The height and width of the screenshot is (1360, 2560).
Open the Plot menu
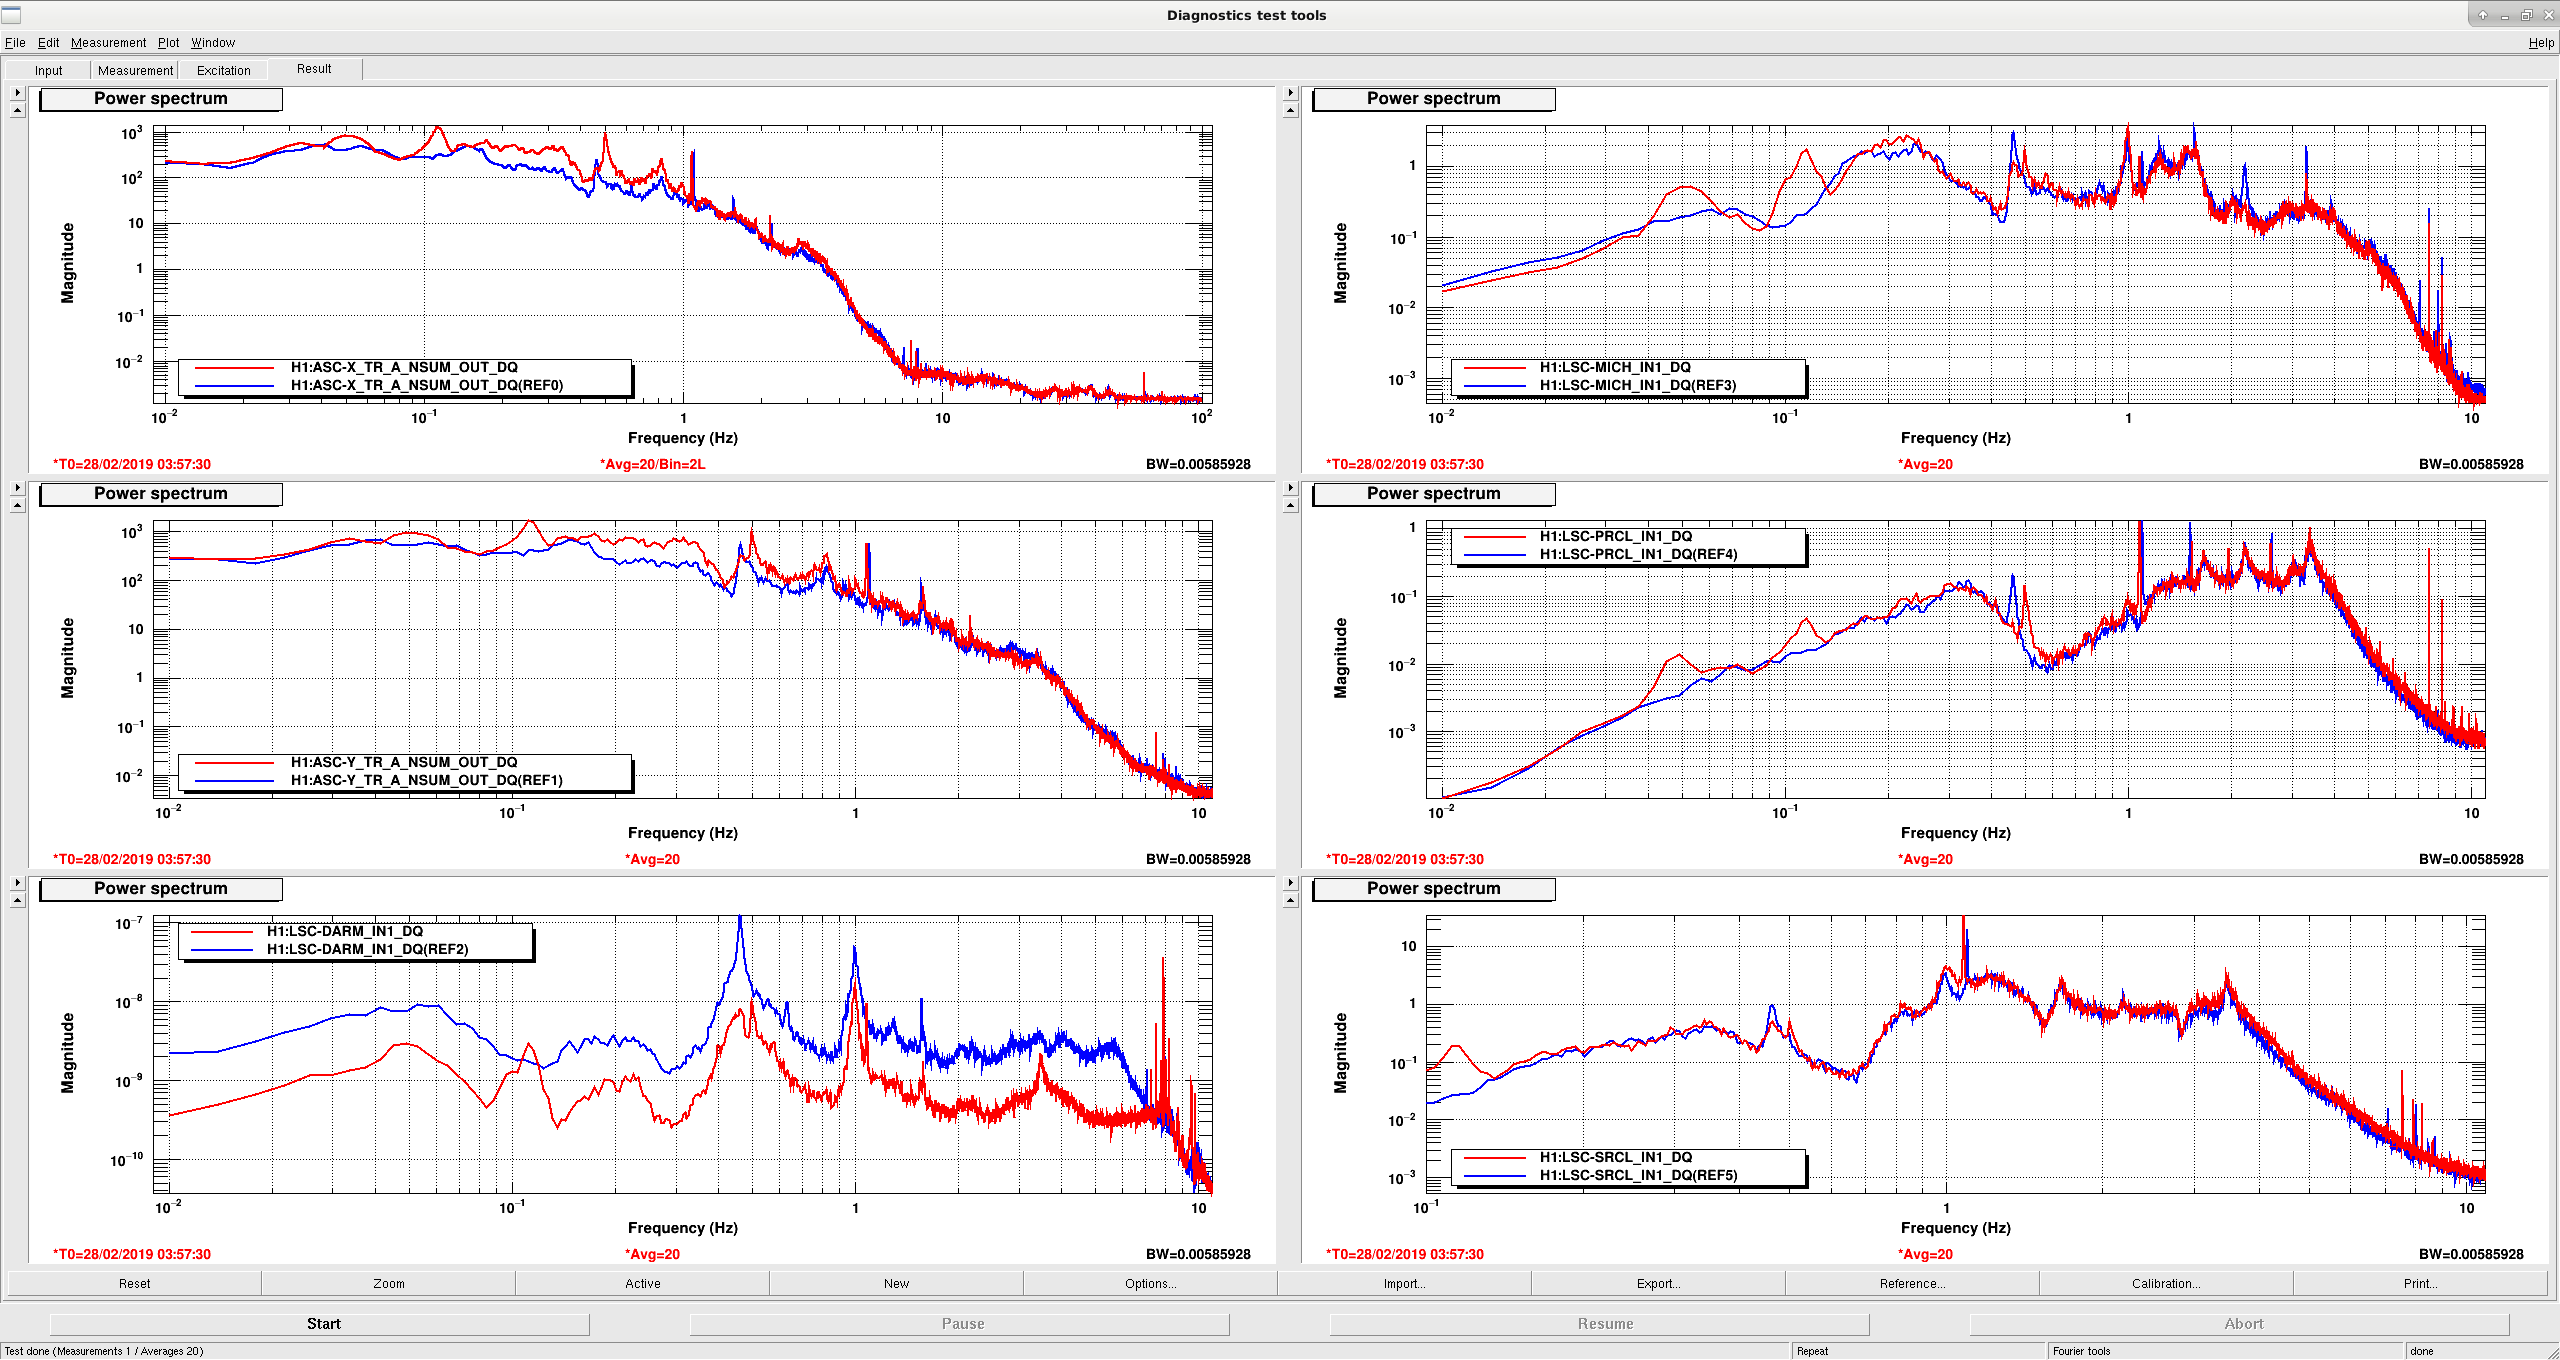pyautogui.click(x=168, y=43)
